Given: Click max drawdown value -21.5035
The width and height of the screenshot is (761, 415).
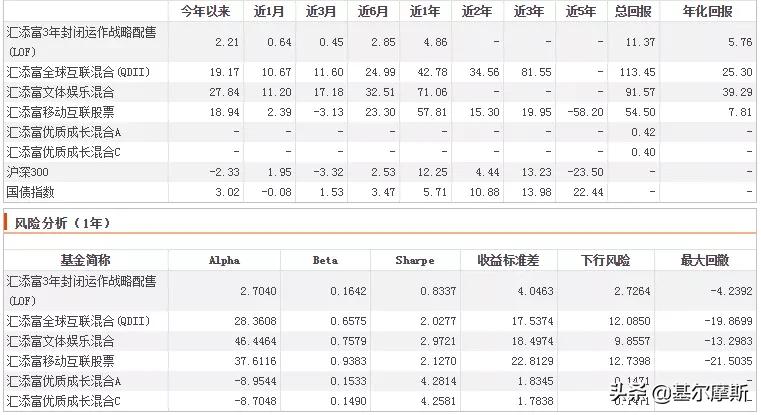Looking at the screenshot, I should (728, 361).
